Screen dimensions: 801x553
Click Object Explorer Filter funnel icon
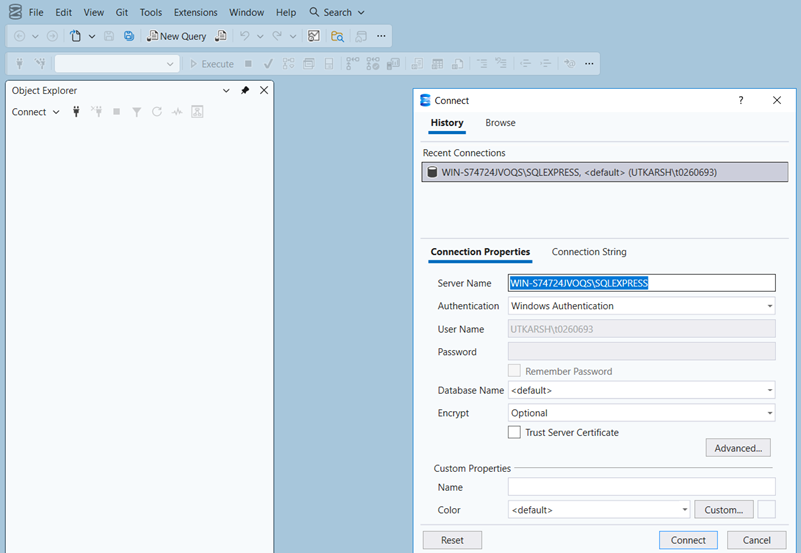(136, 112)
